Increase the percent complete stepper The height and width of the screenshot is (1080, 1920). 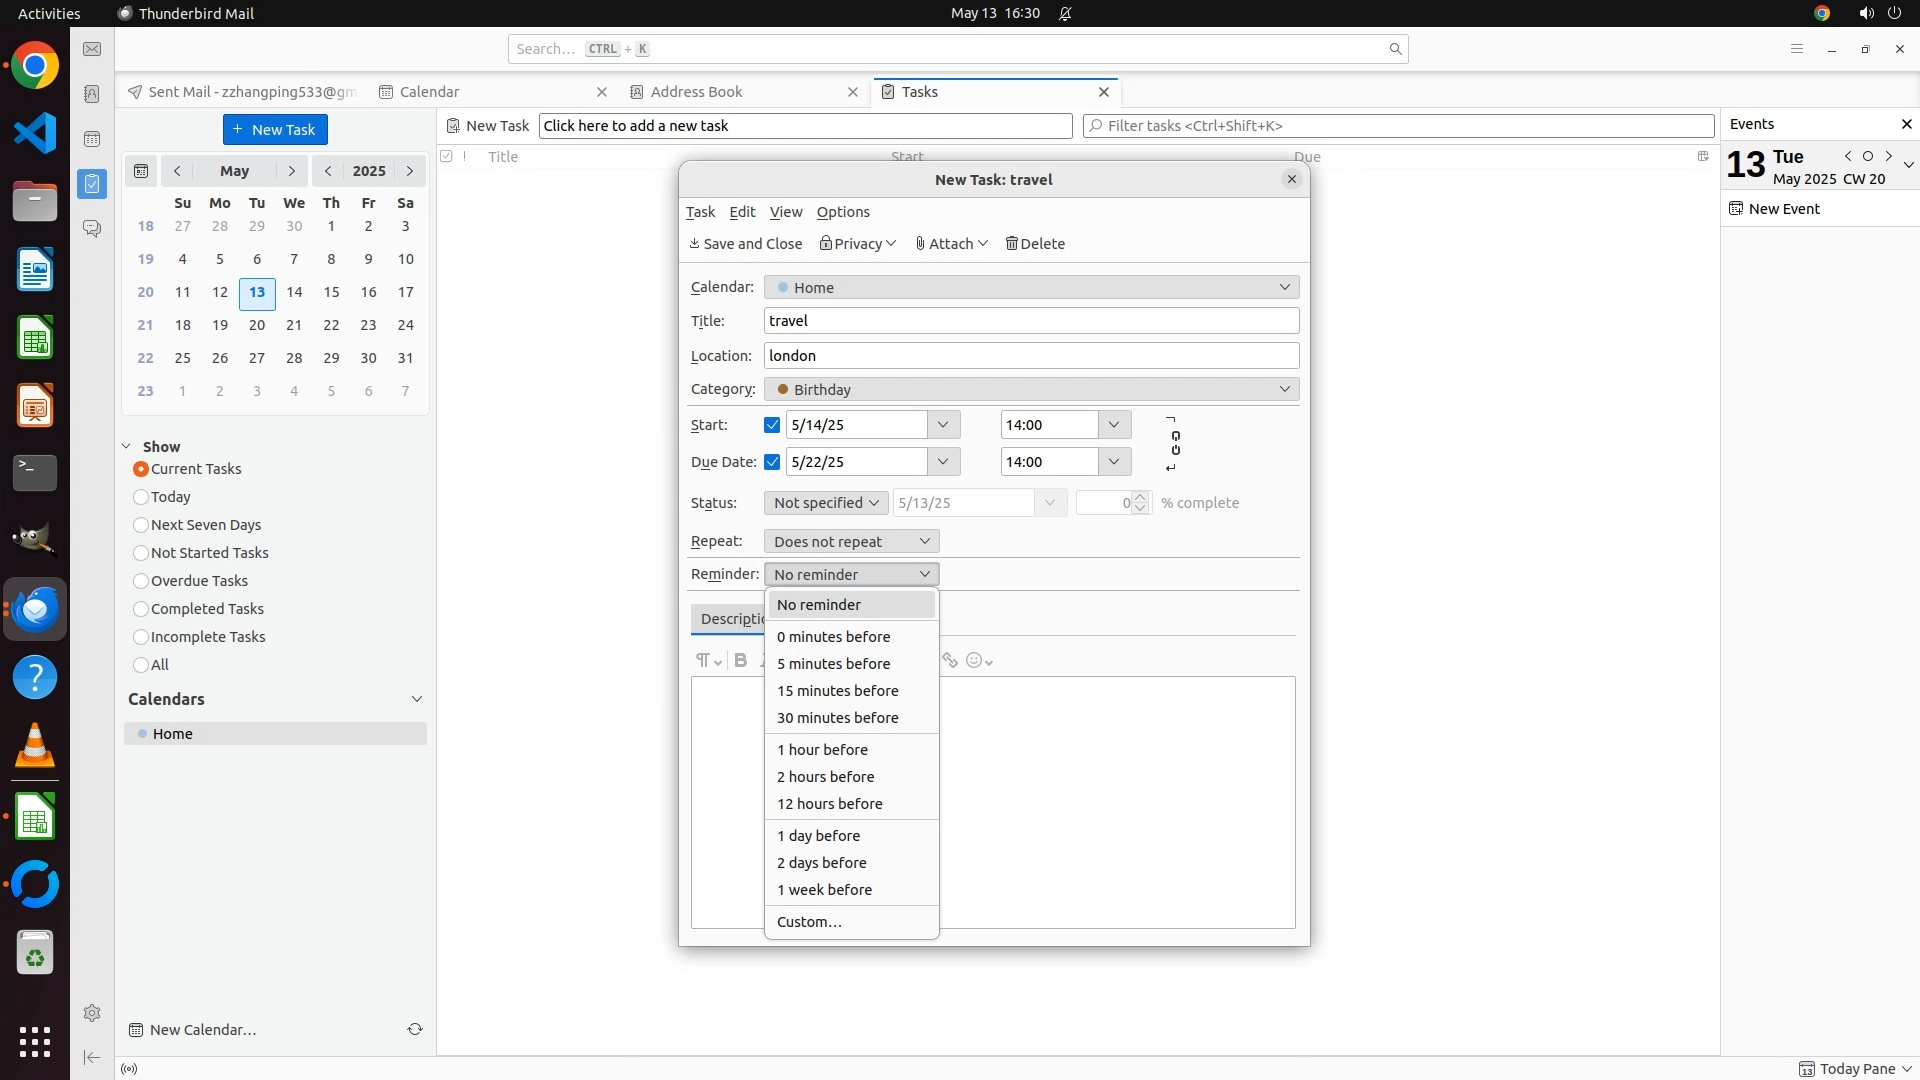click(1141, 497)
